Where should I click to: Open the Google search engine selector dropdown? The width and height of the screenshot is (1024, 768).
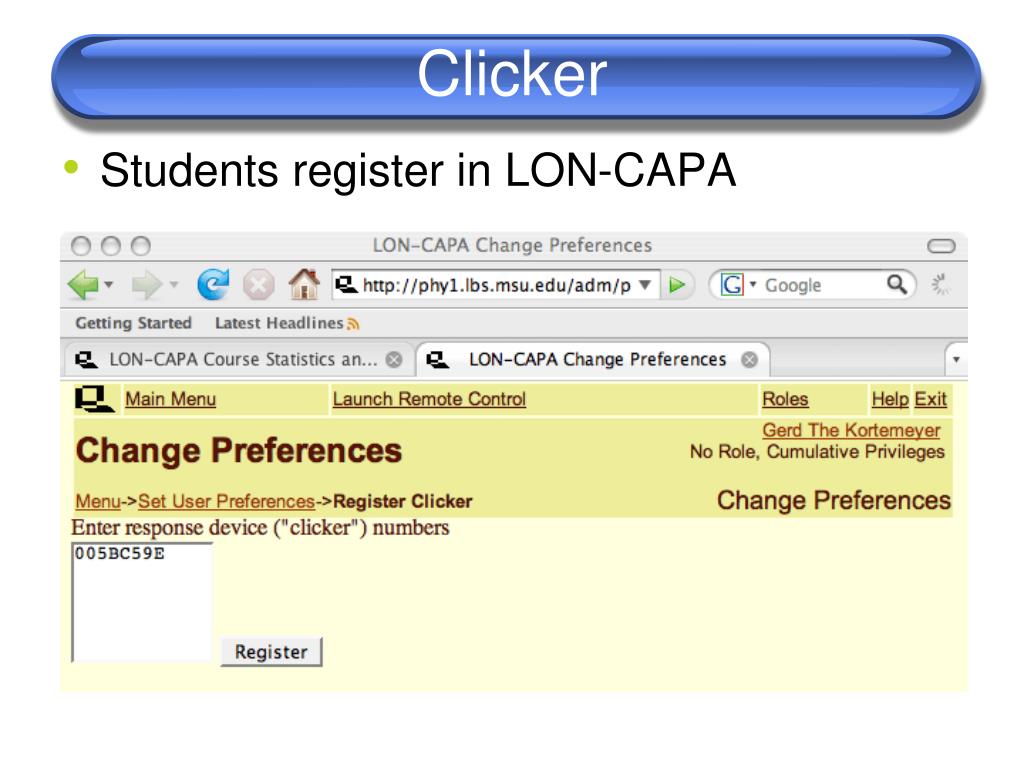[753, 284]
